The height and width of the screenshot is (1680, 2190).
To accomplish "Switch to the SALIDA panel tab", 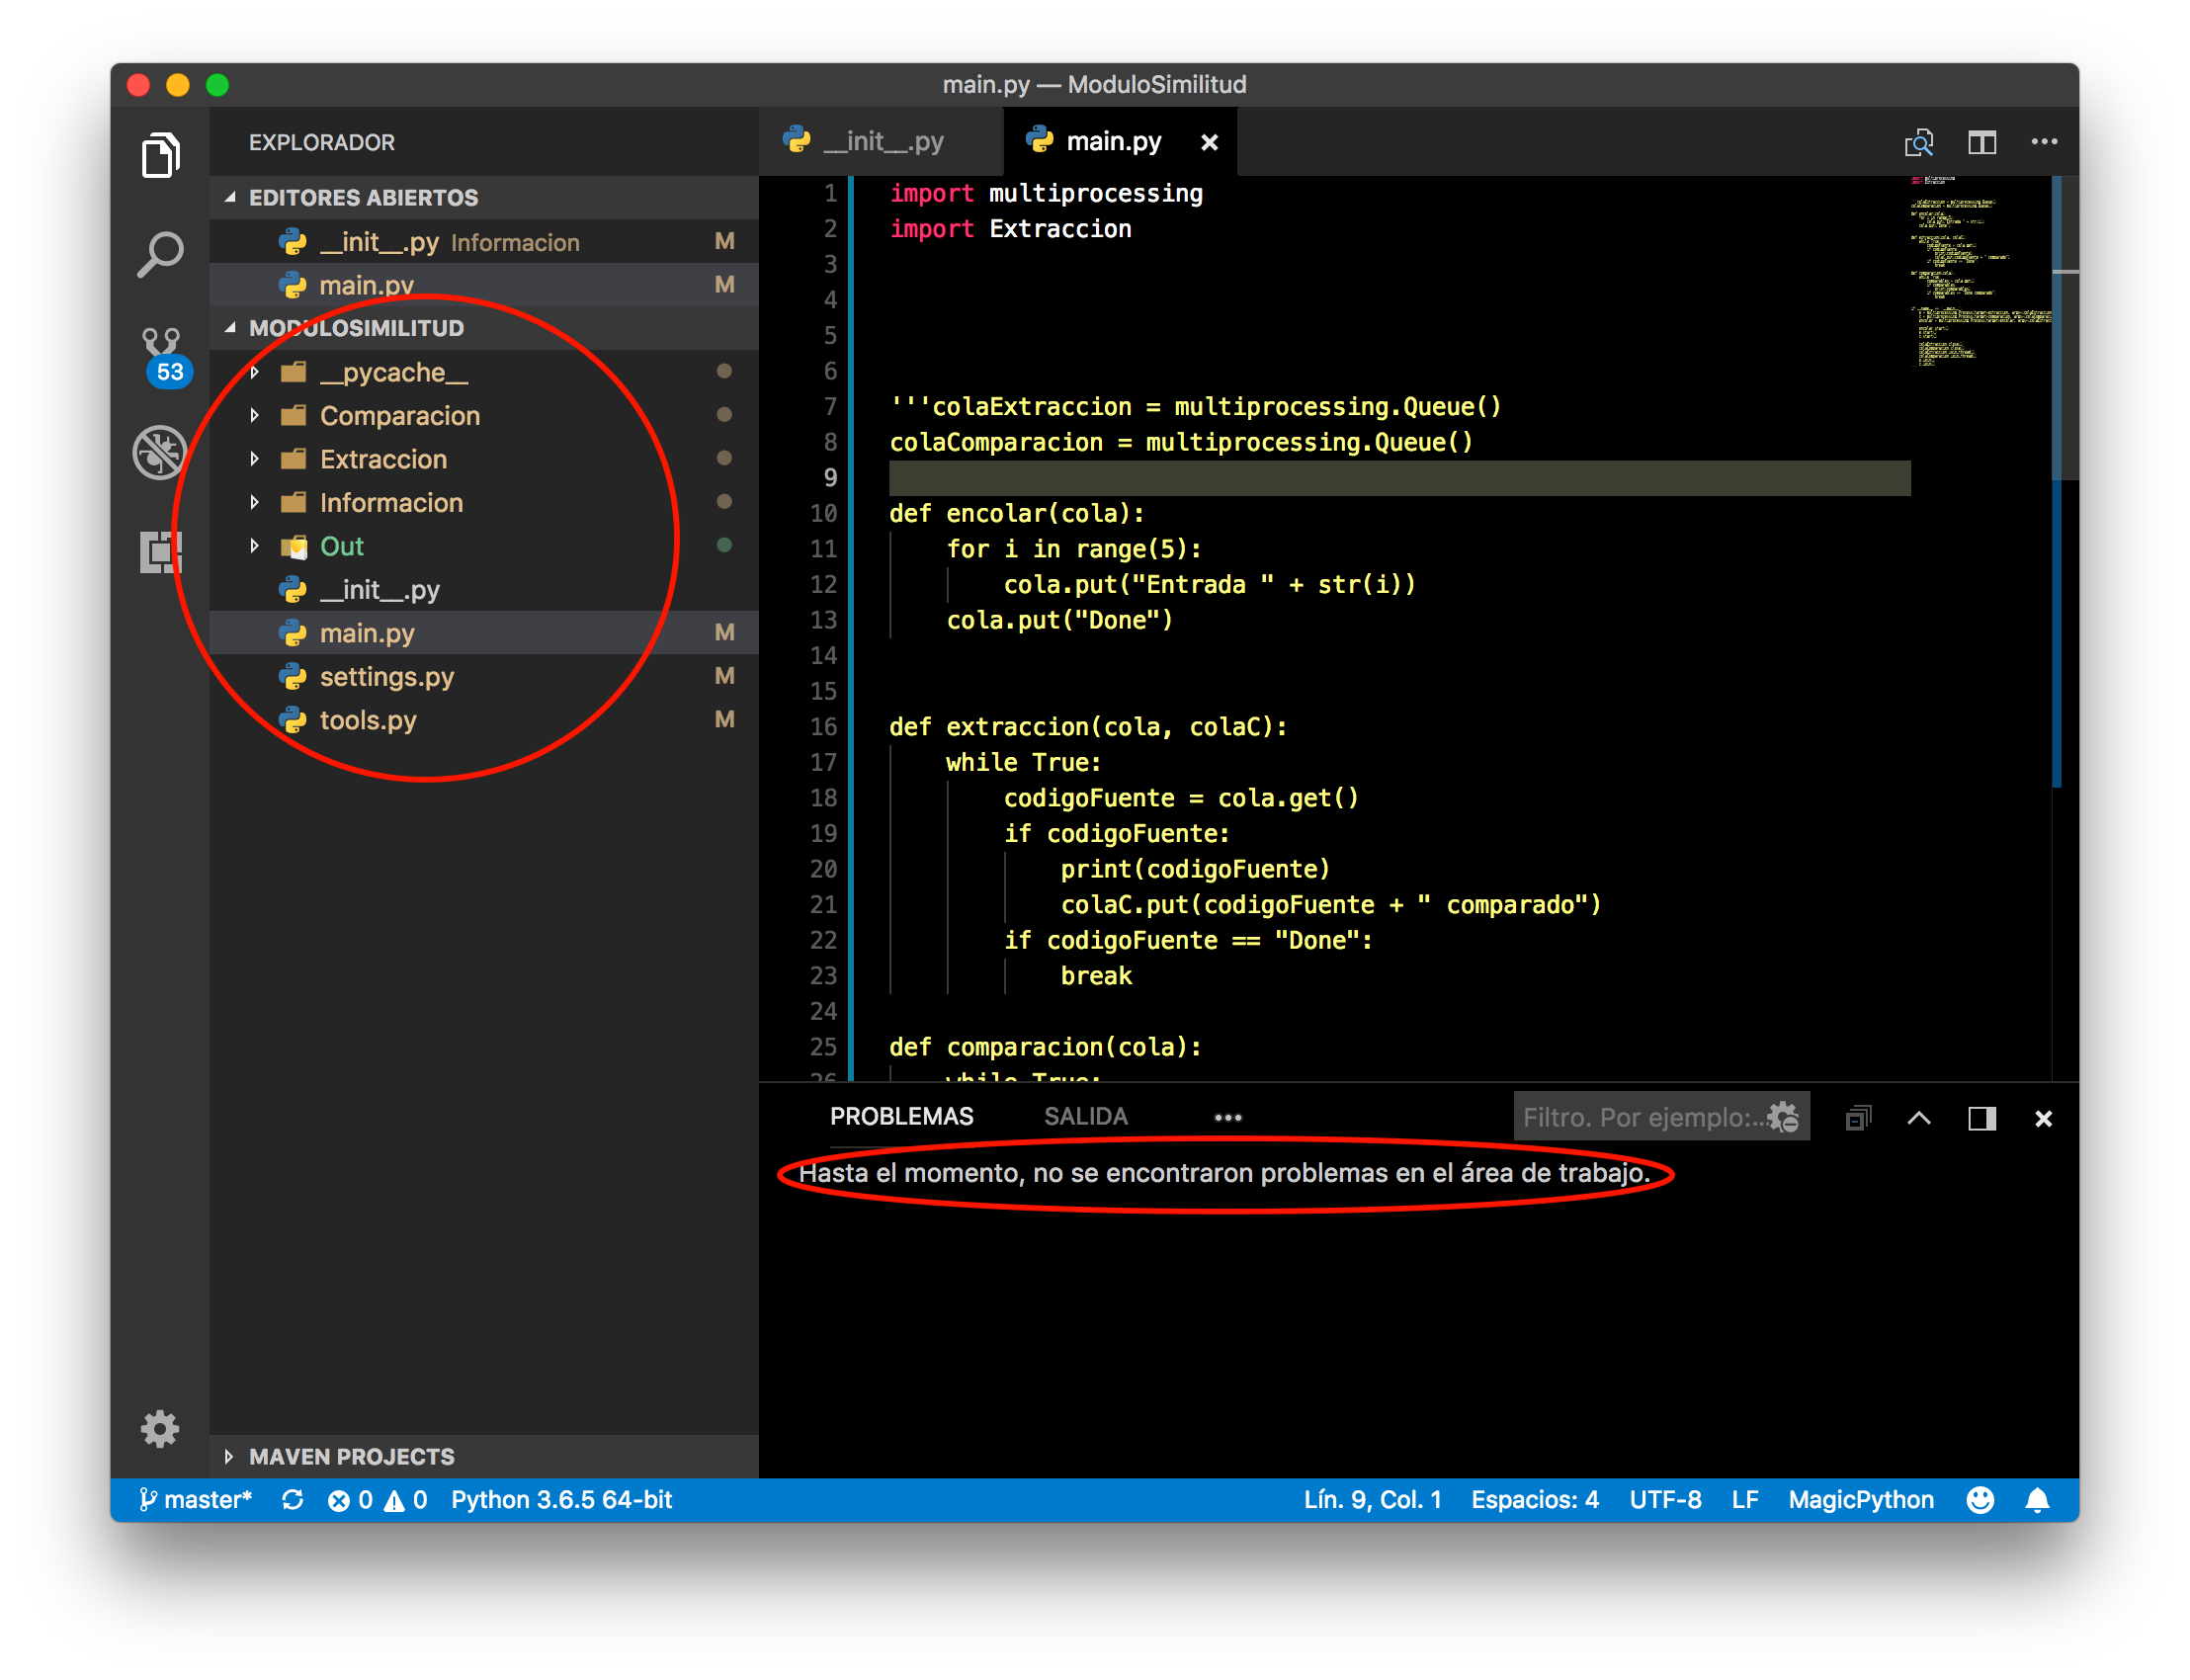I will tap(1085, 1116).
